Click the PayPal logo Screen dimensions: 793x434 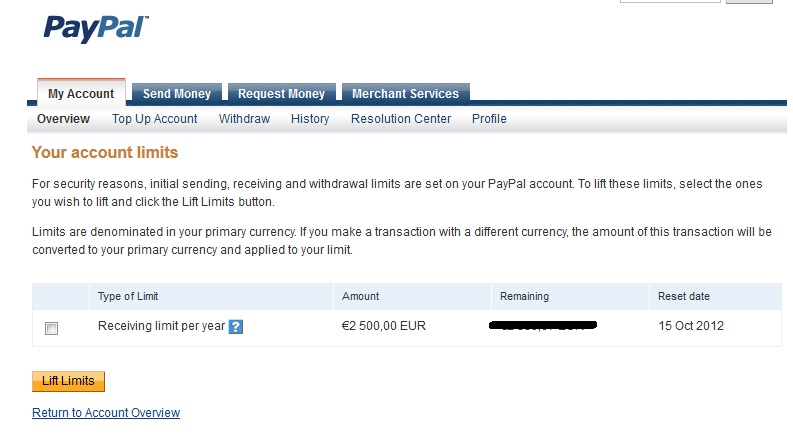96,27
